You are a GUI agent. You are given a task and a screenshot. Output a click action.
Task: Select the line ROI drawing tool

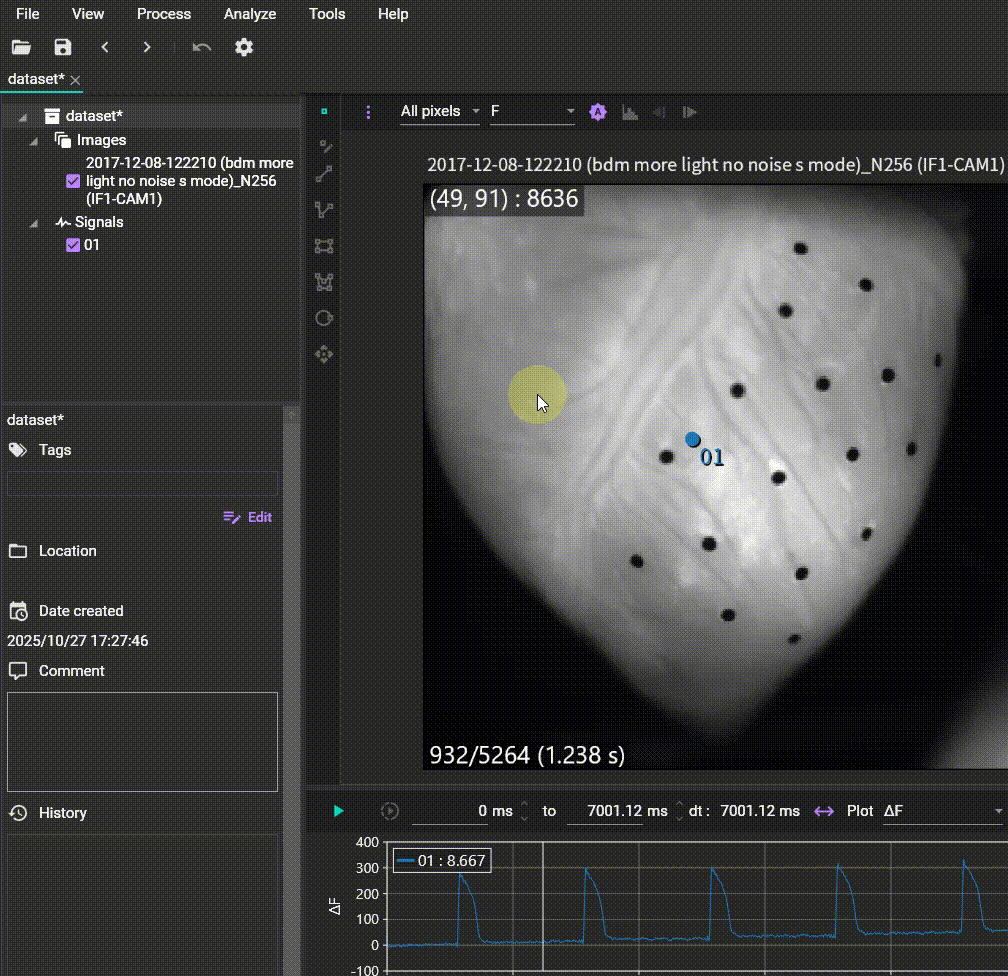pyautogui.click(x=324, y=174)
